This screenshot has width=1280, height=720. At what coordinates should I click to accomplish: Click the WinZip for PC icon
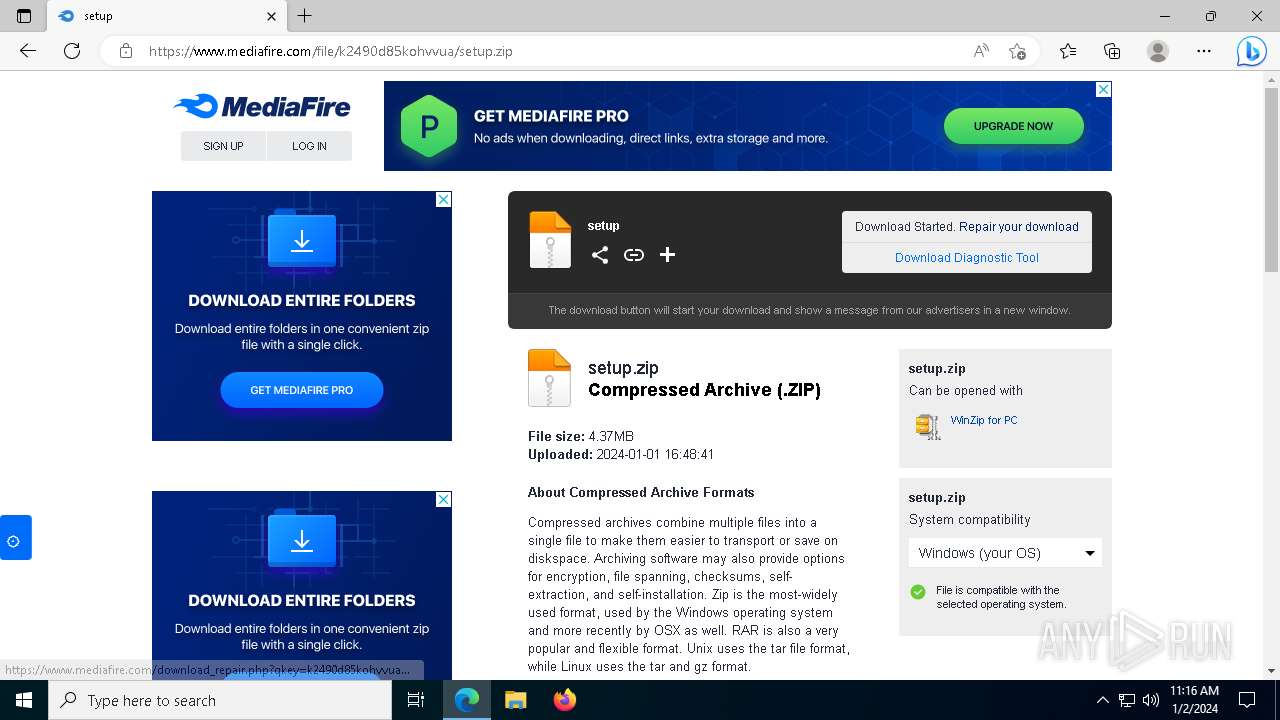pos(928,426)
